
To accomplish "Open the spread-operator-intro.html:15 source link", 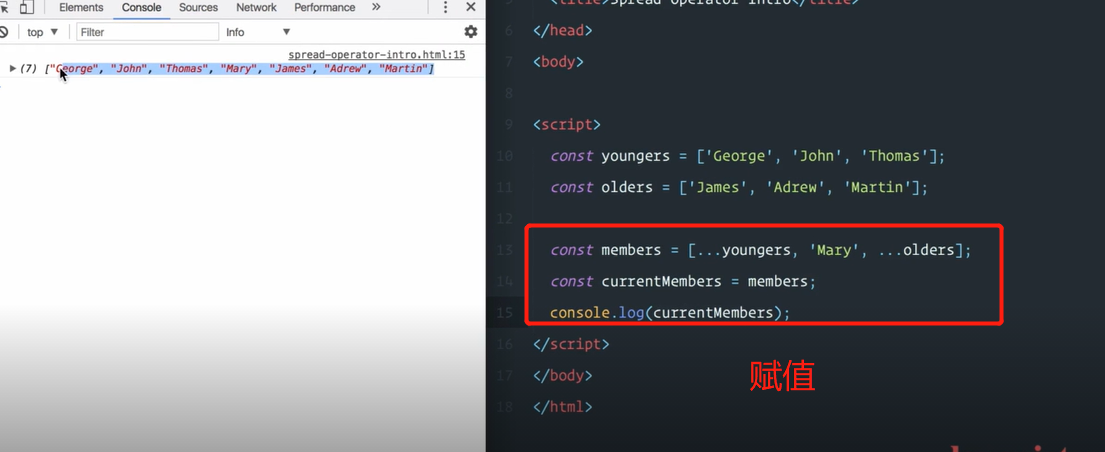I will pos(376,55).
